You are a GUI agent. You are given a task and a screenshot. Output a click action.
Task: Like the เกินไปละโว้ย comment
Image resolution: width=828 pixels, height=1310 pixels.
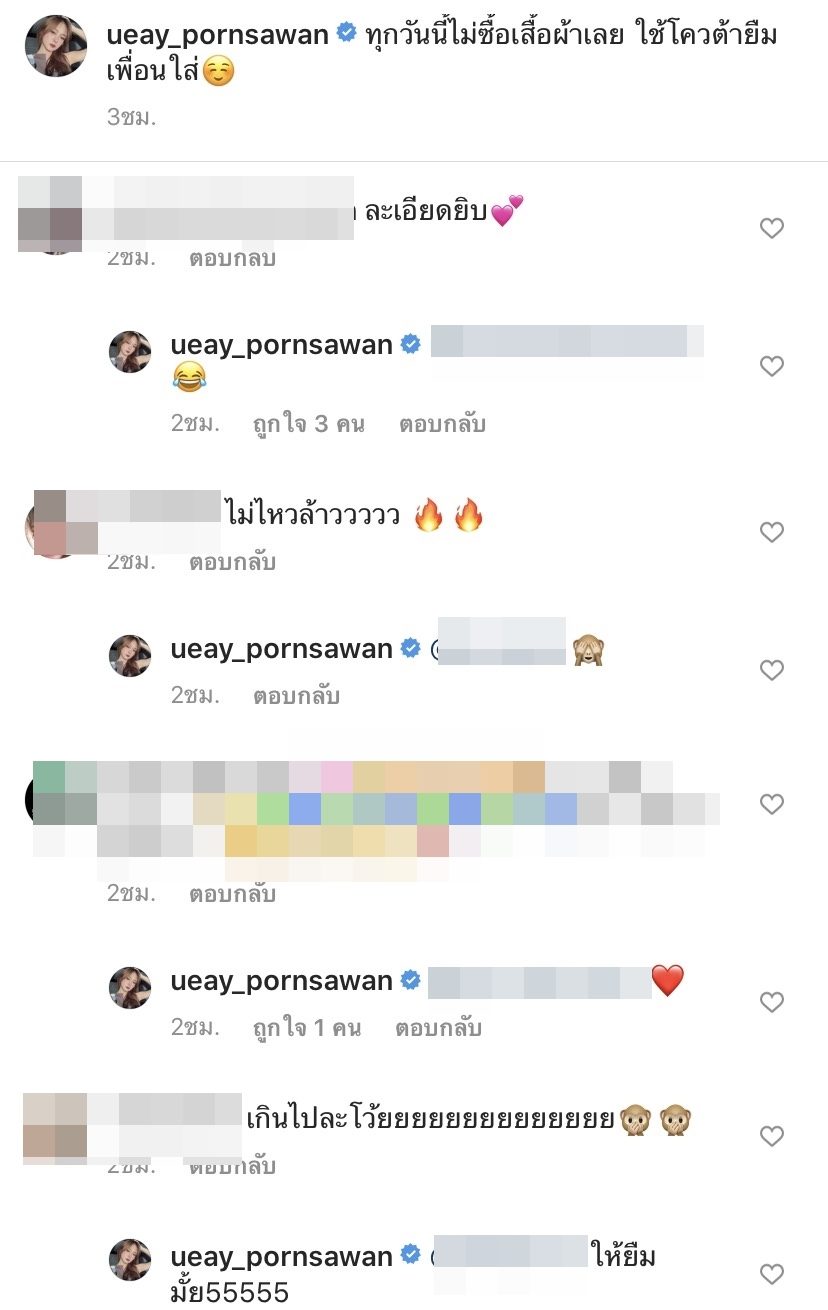[x=771, y=1137]
